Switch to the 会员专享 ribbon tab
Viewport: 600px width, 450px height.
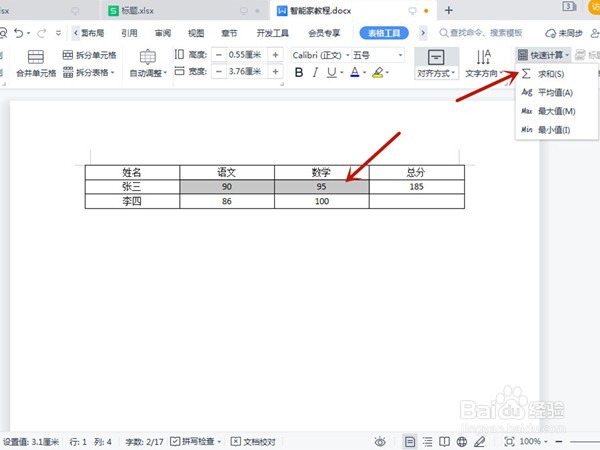pos(324,33)
